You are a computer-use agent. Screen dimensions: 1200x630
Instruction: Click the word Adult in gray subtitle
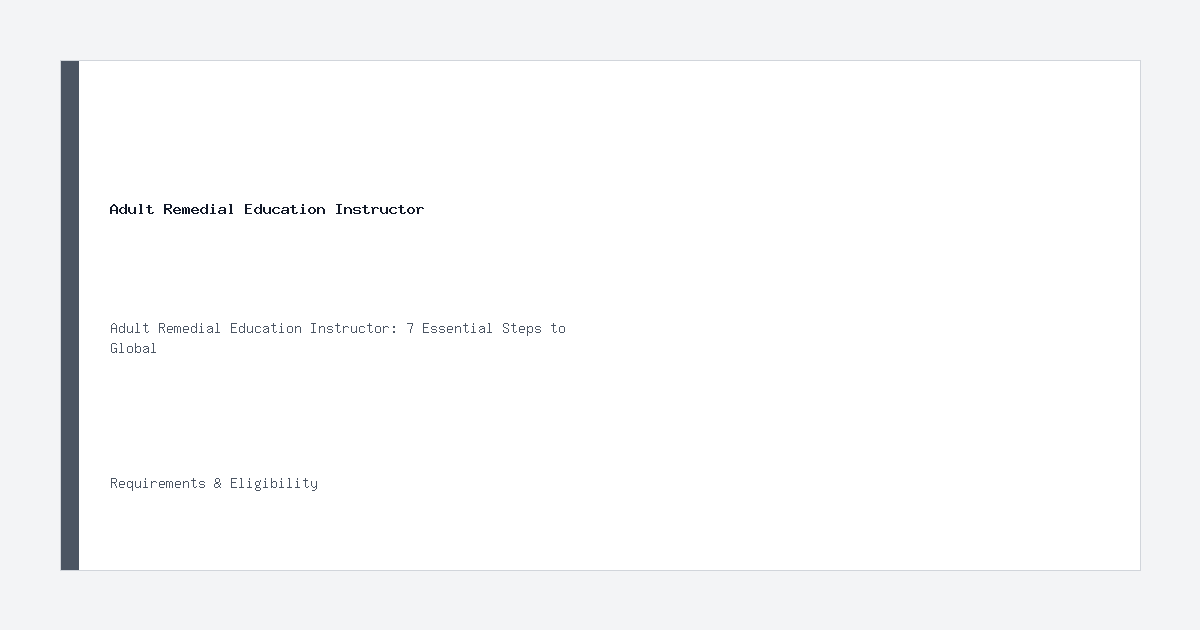coord(130,328)
